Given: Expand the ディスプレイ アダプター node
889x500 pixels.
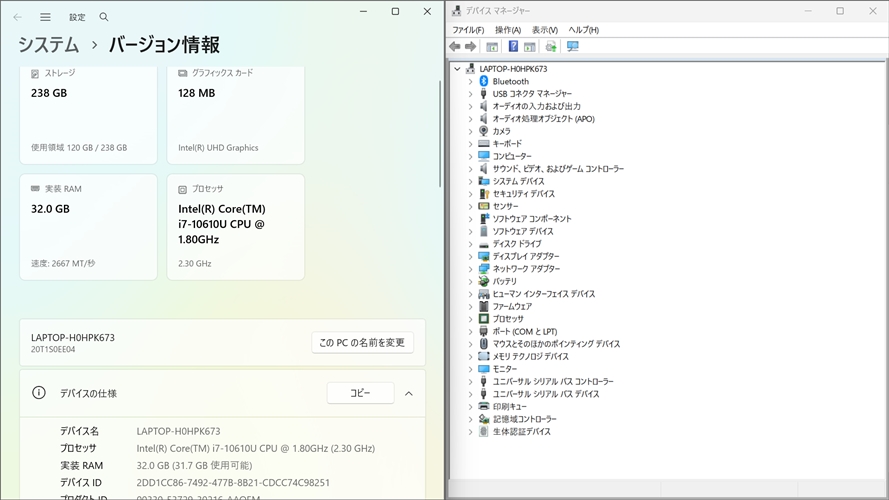Looking at the screenshot, I should coord(470,256).
